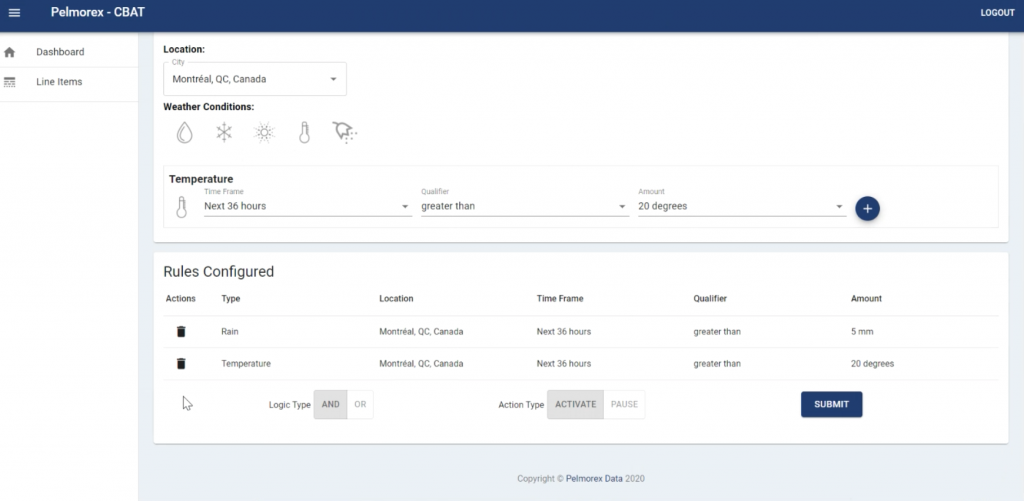Set Logic Type to AND
1024x501 pixels.
(x=330, y=404)
